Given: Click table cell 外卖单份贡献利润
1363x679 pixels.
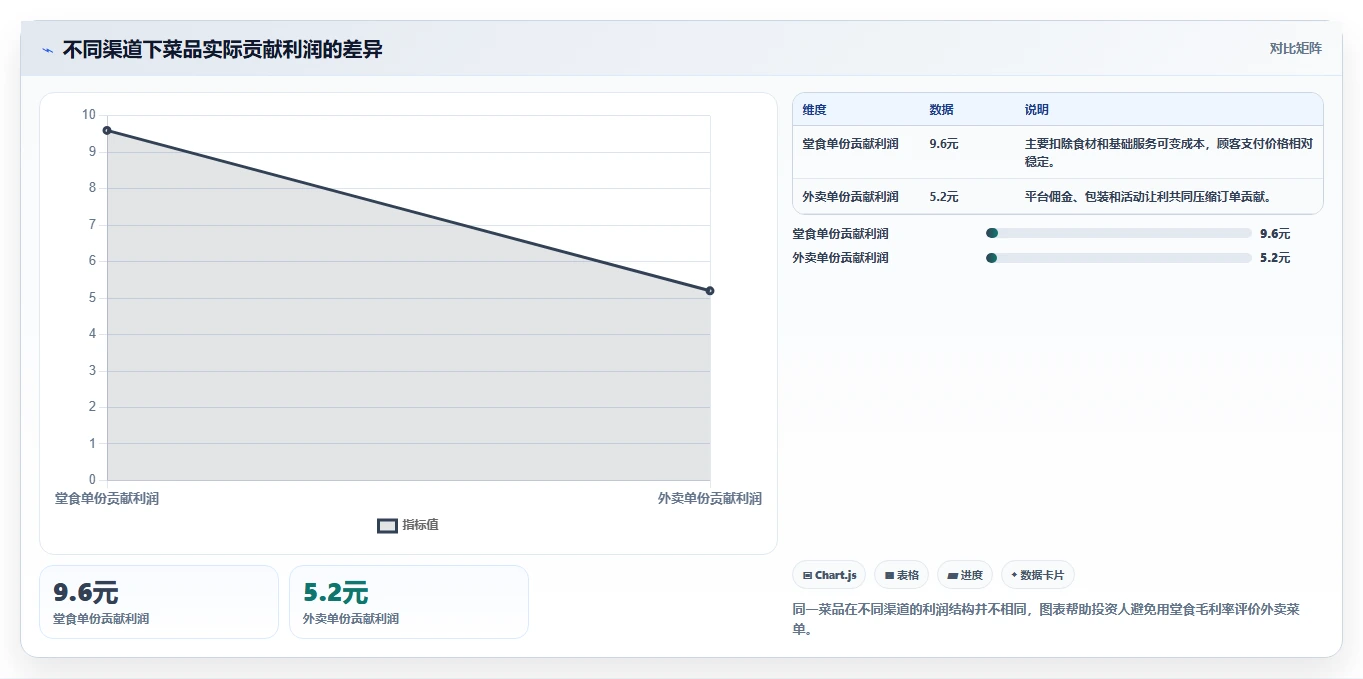Looking at the screenshot, I should pos(851,197).
